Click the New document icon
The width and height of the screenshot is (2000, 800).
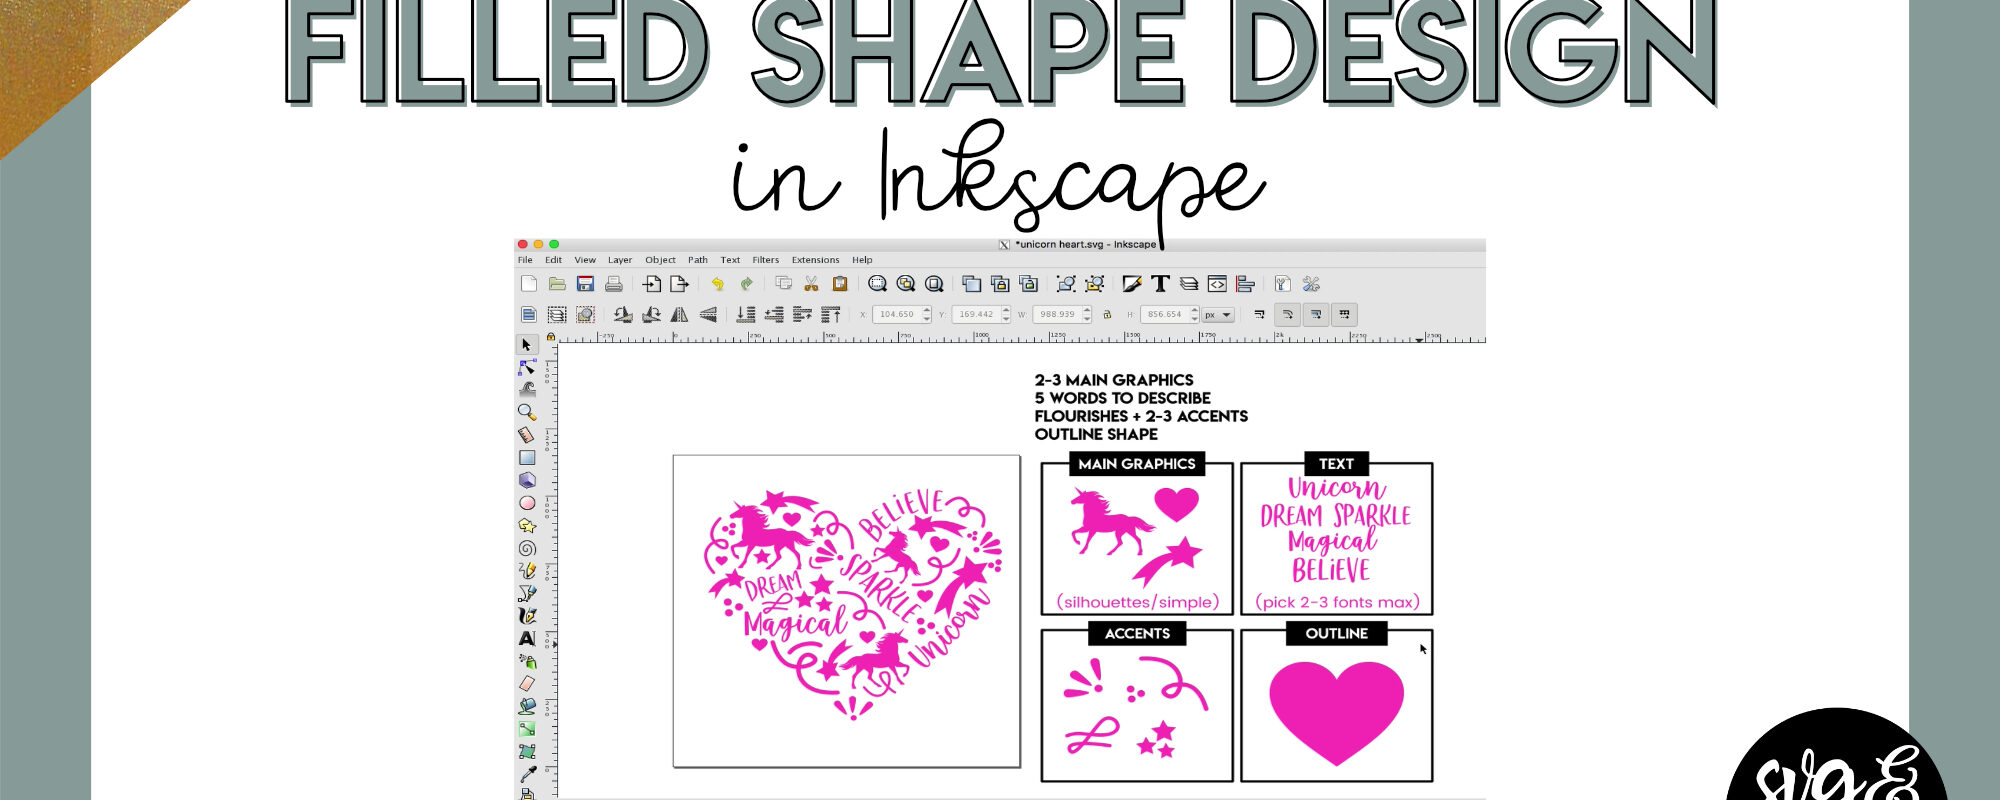529,284
